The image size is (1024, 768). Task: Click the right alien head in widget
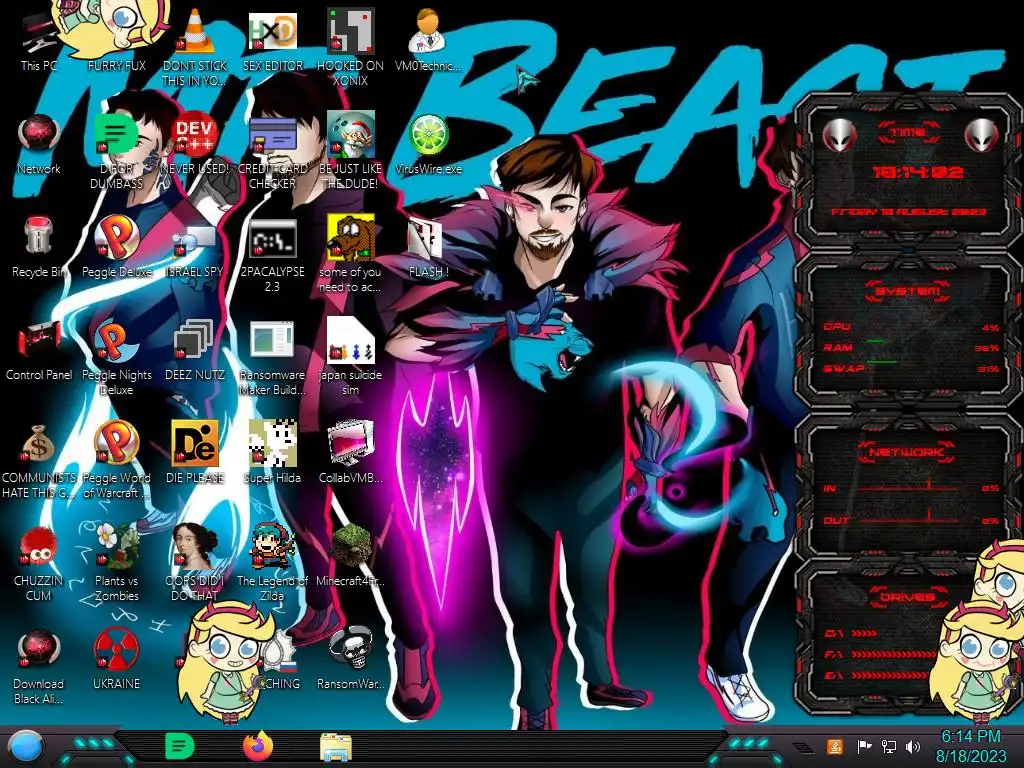[982, 136]
